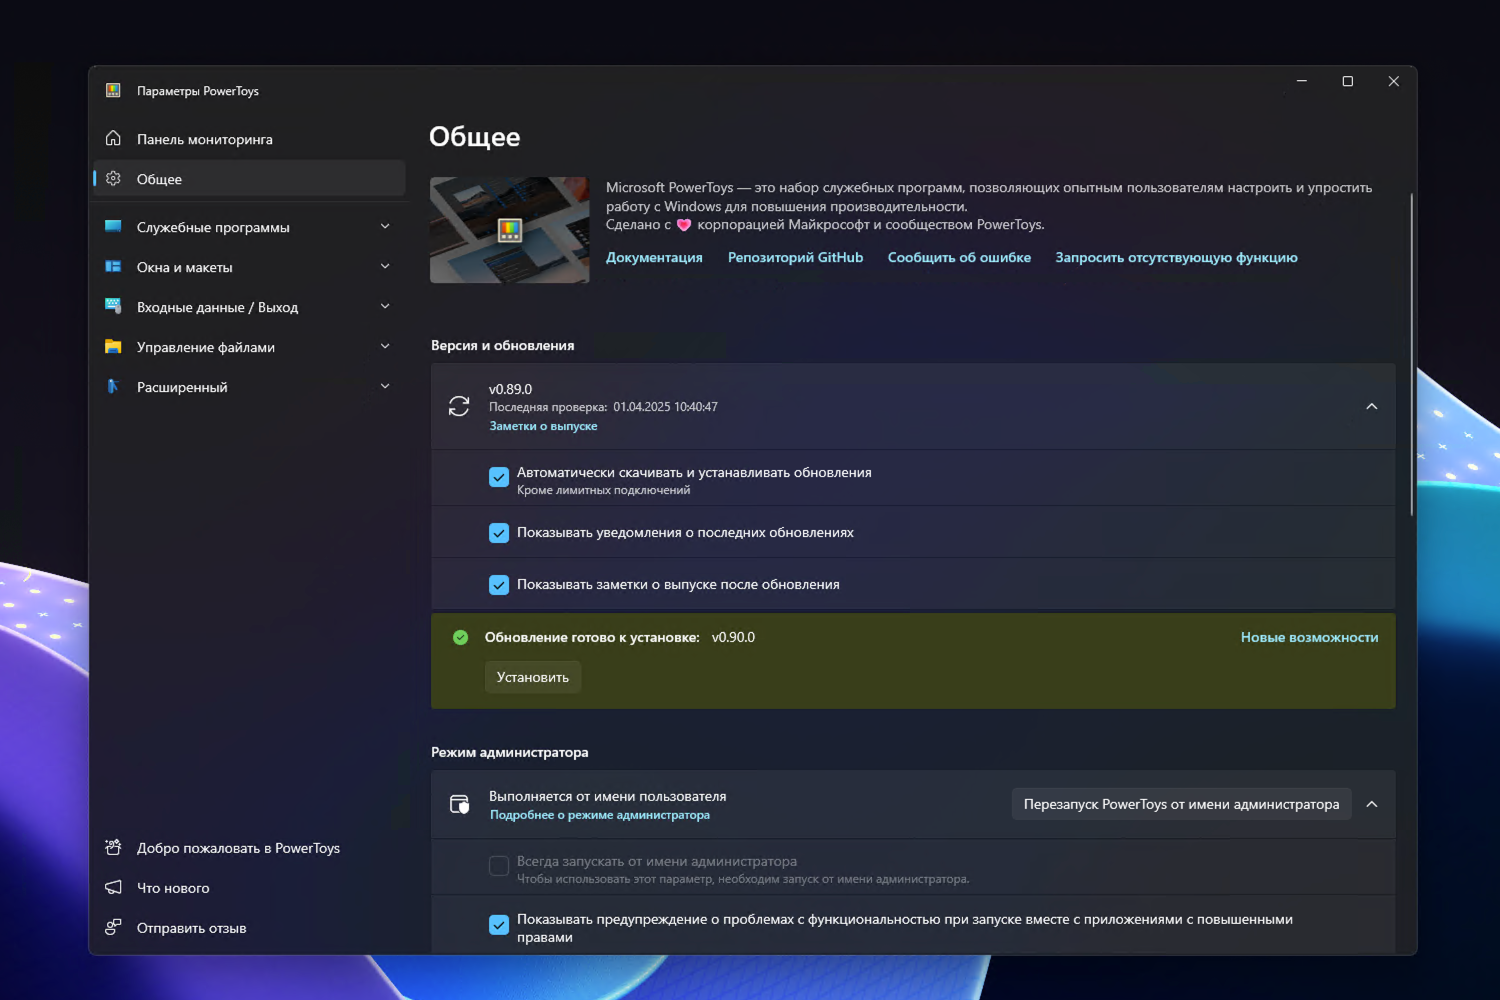The height and width of the screenshot is (1000, 1500).
Task: Click the Окна и макеты layout icon
Action: click(x=113, y=266)
